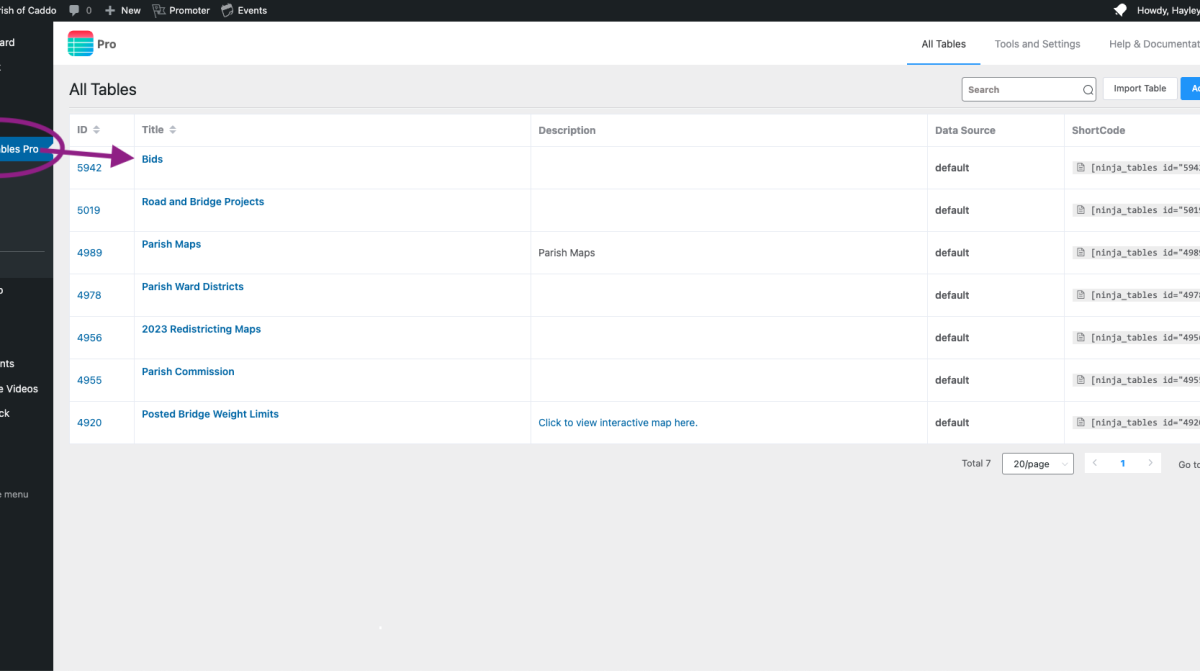Click the comments bubble icon in admin bar
The height and width of the screenshot is (671, 1200).
(75, 10)
